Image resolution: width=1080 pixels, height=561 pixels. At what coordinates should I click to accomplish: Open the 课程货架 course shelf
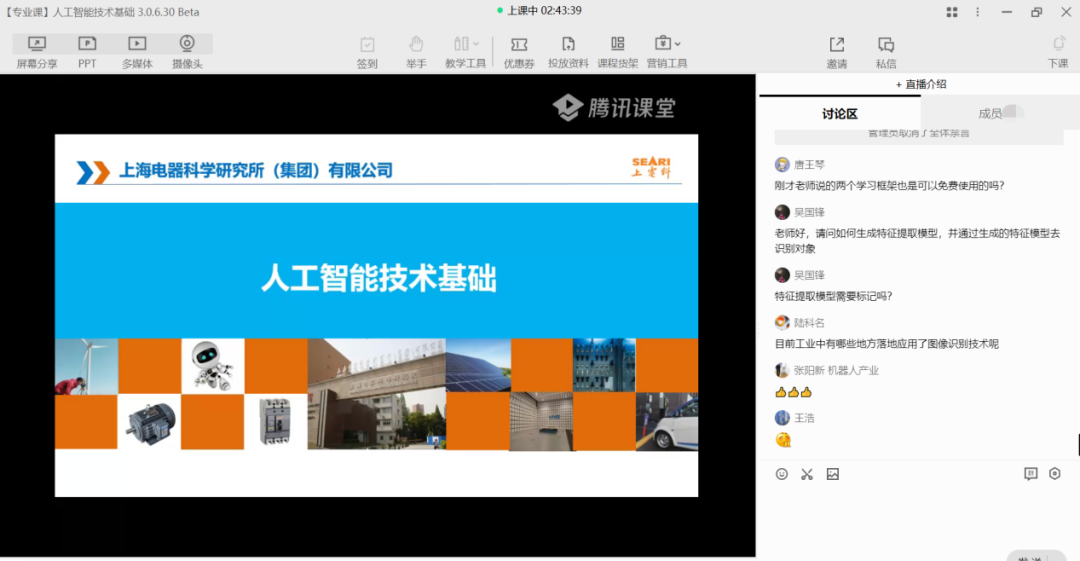[x=617, y=51]
